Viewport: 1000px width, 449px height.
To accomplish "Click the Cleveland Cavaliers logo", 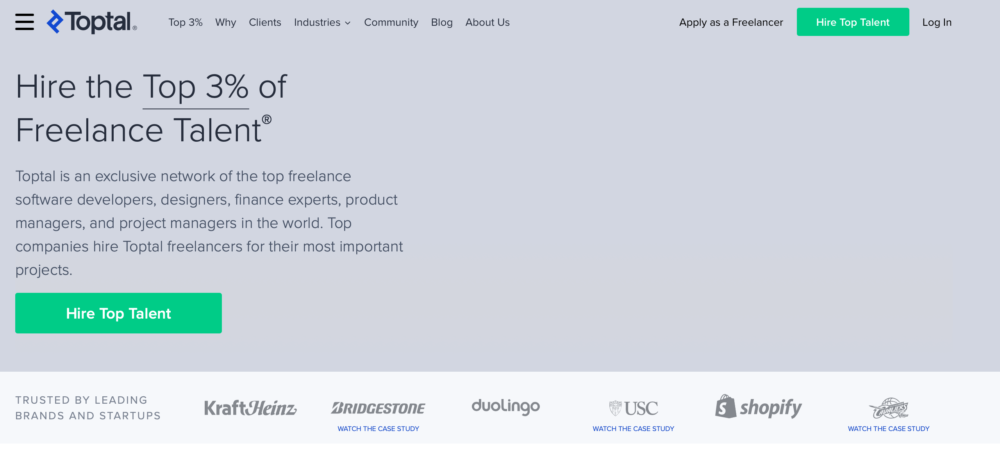I will [888, 408].
